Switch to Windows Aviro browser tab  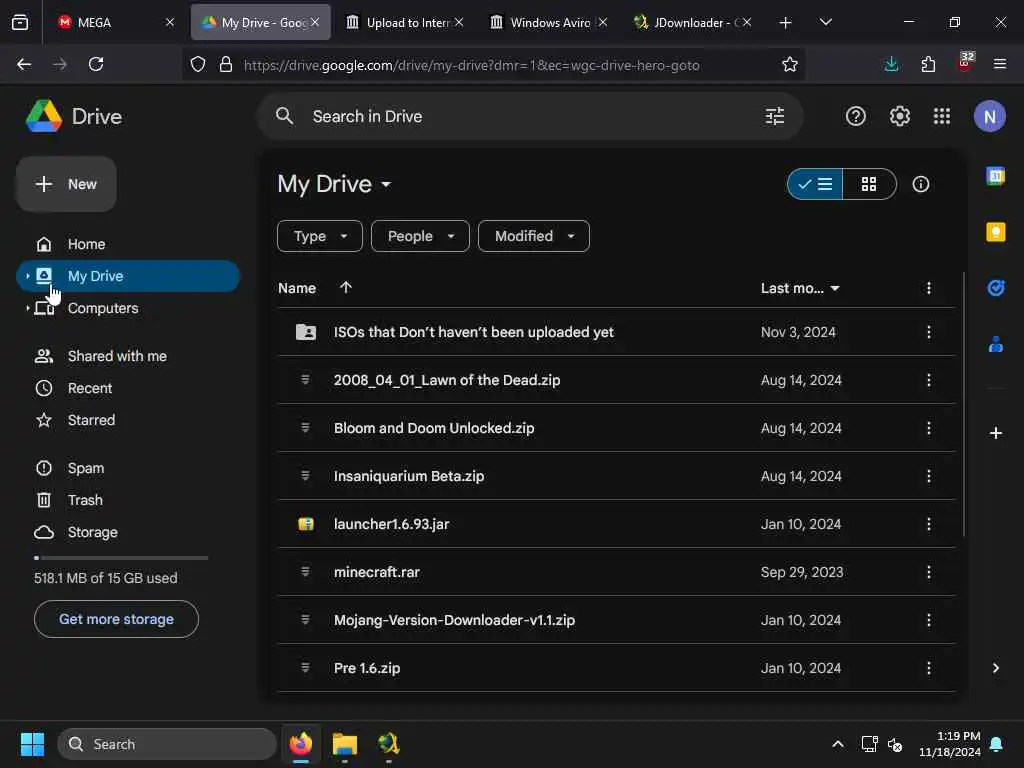[x=547, y=22]
